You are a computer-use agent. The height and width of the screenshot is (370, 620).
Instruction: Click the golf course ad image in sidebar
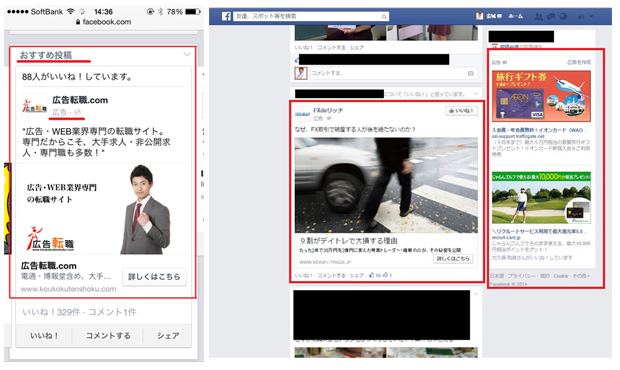[x=541, y=198]
